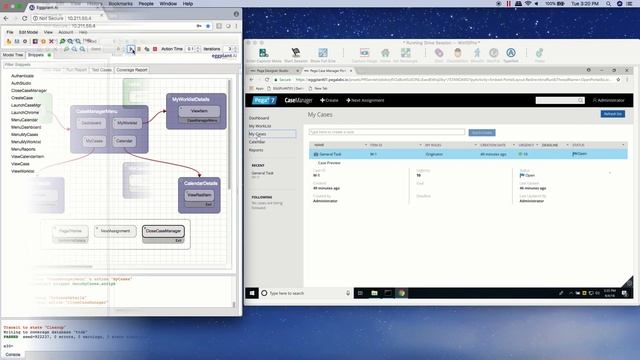Click the Task View icon in Windows taskbar
The width and height of the screenshot is (640, 360).
click(x=360, y=293)
